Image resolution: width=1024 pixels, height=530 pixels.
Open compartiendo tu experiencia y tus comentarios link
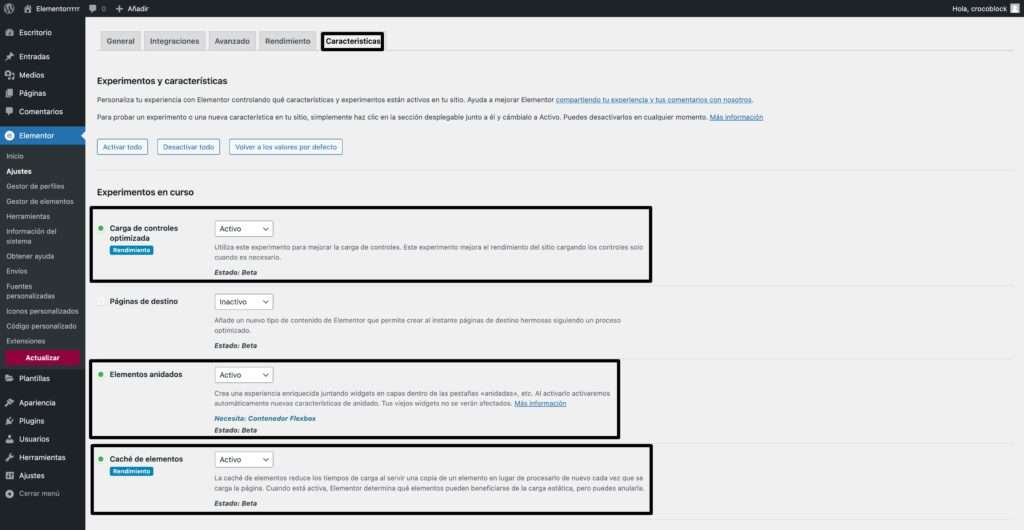pos(654,100)
